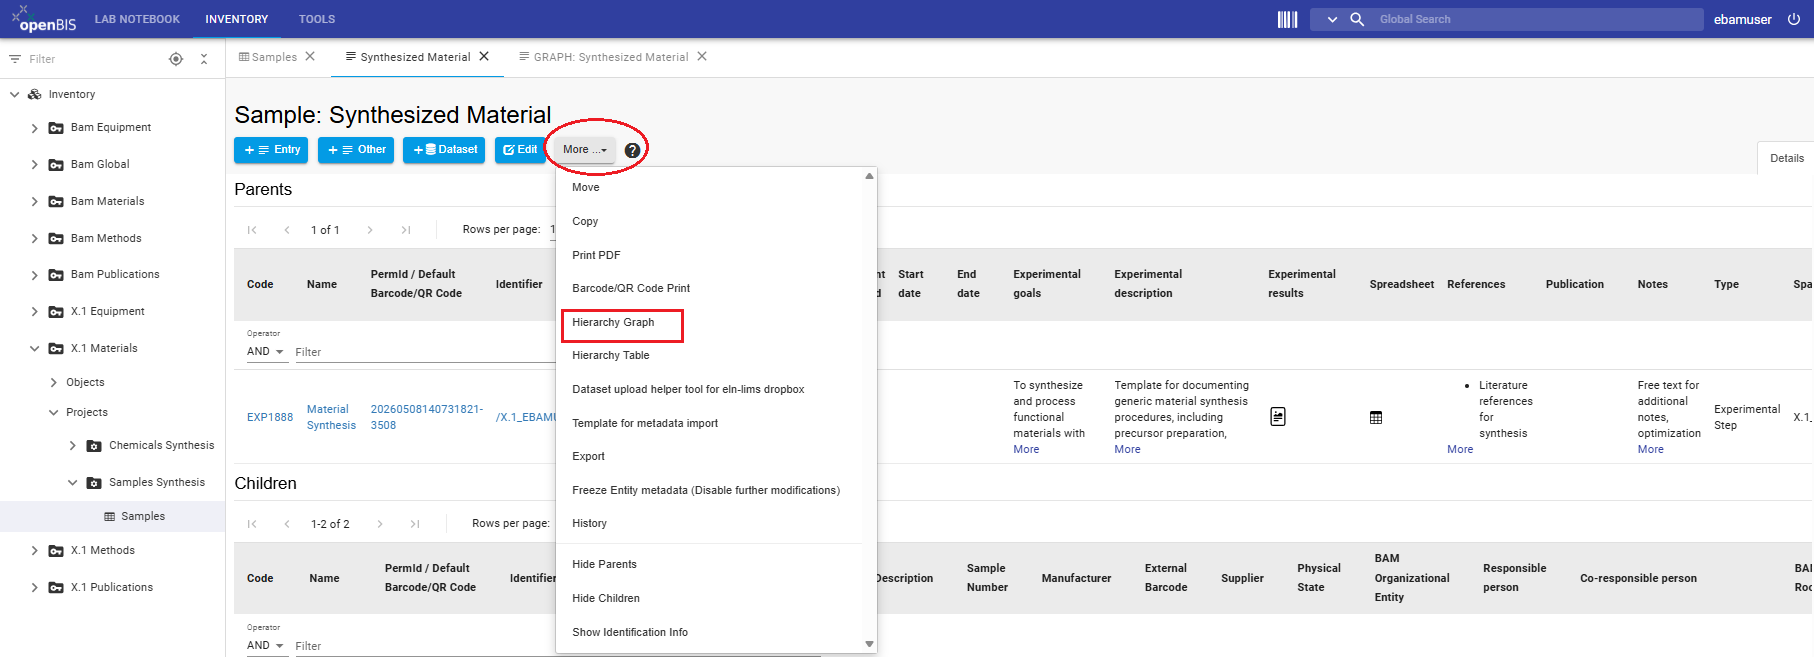This screenshot has width=1814, height=657.
Task: Click the locate target icon in sidebar
Action: click(176, 59)
